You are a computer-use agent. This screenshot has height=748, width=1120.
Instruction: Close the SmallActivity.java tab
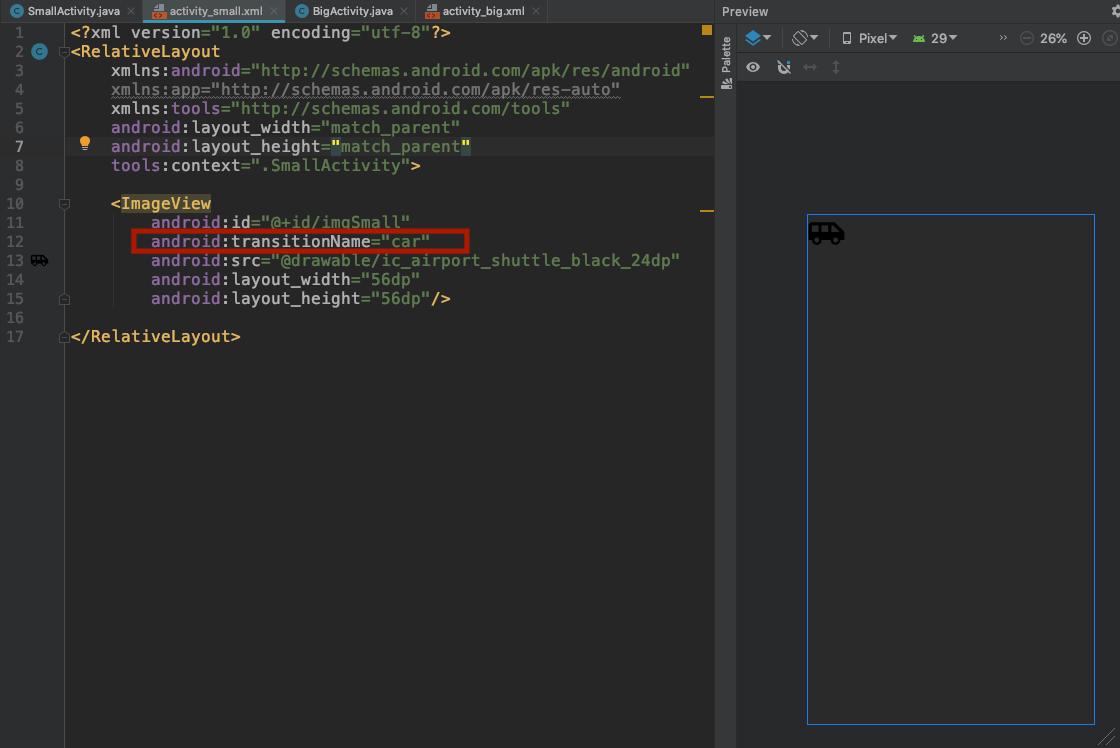131,11
